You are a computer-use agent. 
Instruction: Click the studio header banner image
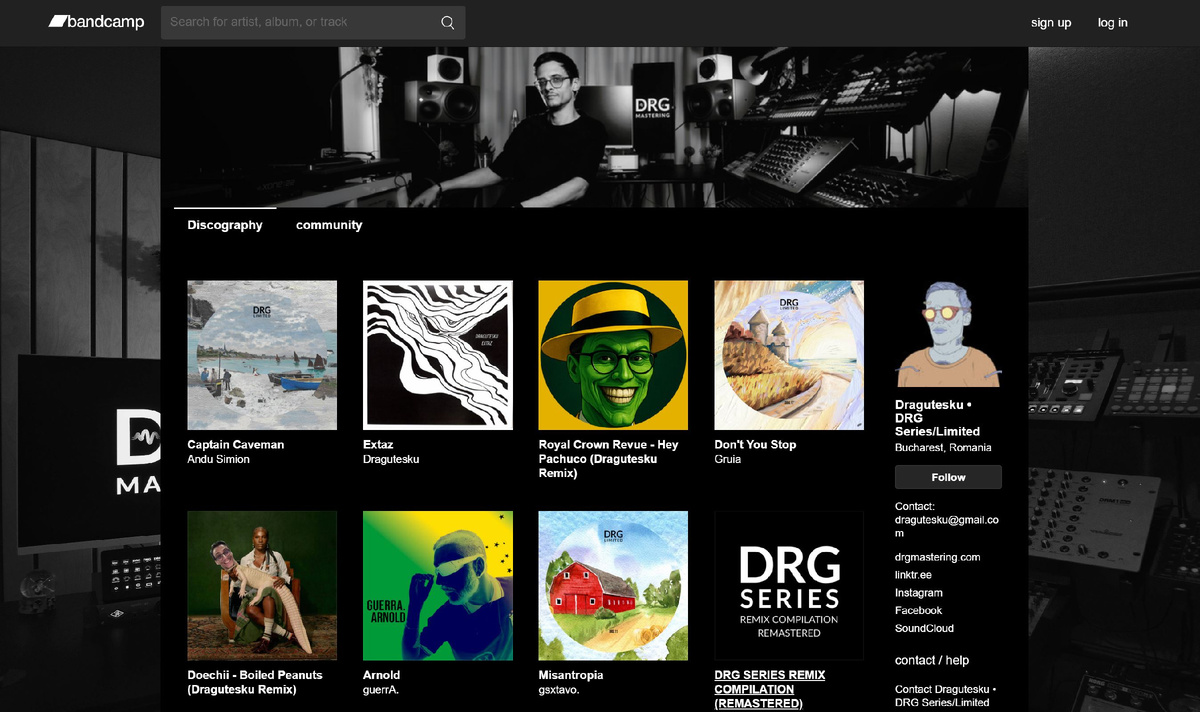594,127
